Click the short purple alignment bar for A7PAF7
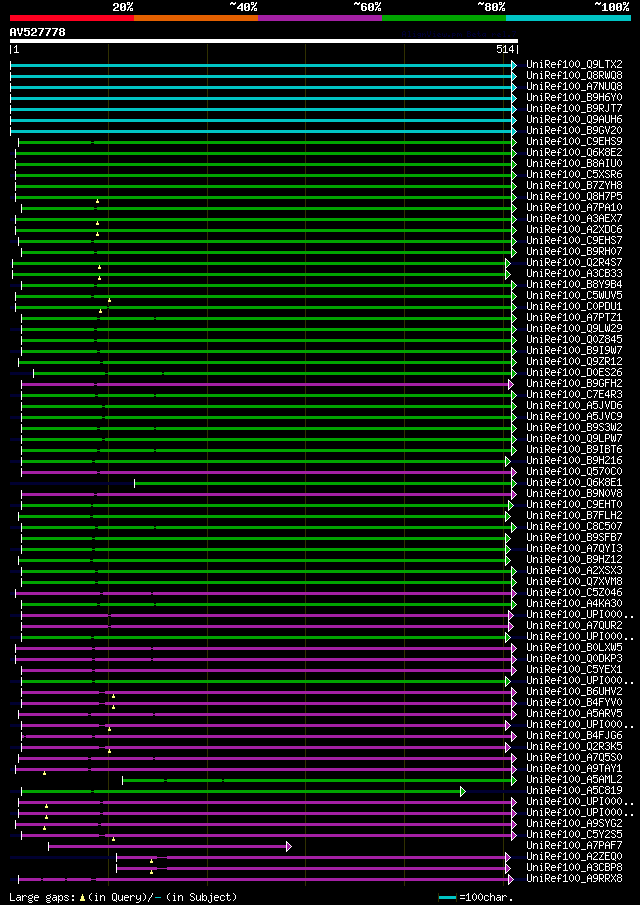Image resolution: width=640 pixels, height=905 pixels. 167,846
